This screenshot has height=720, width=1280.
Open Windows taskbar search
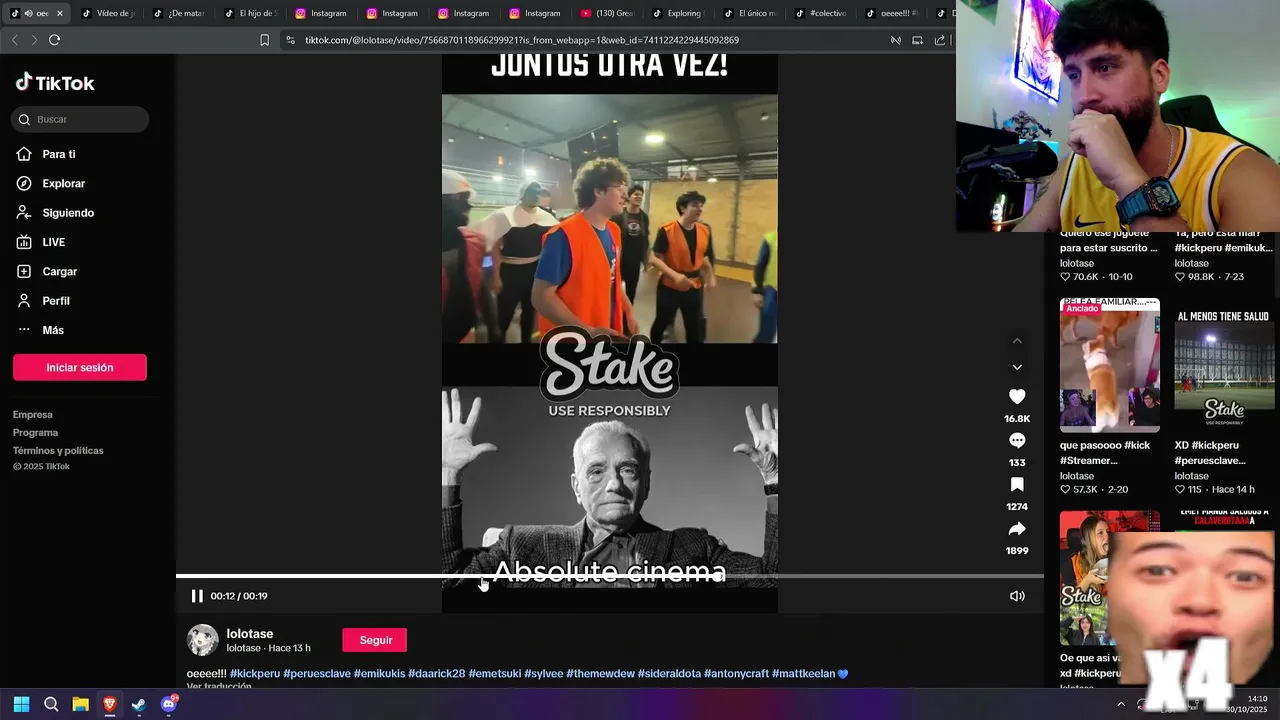click(51, 704)
